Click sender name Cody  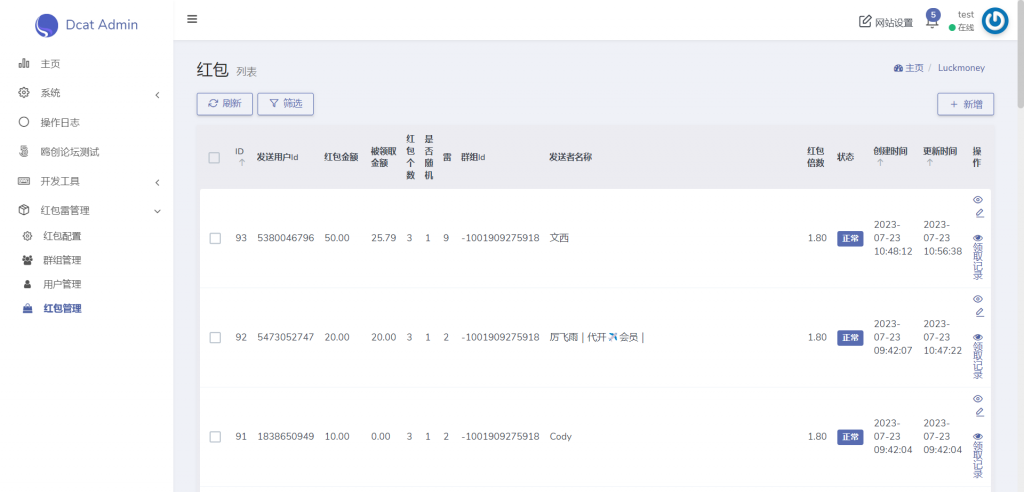tap(560, 436)
